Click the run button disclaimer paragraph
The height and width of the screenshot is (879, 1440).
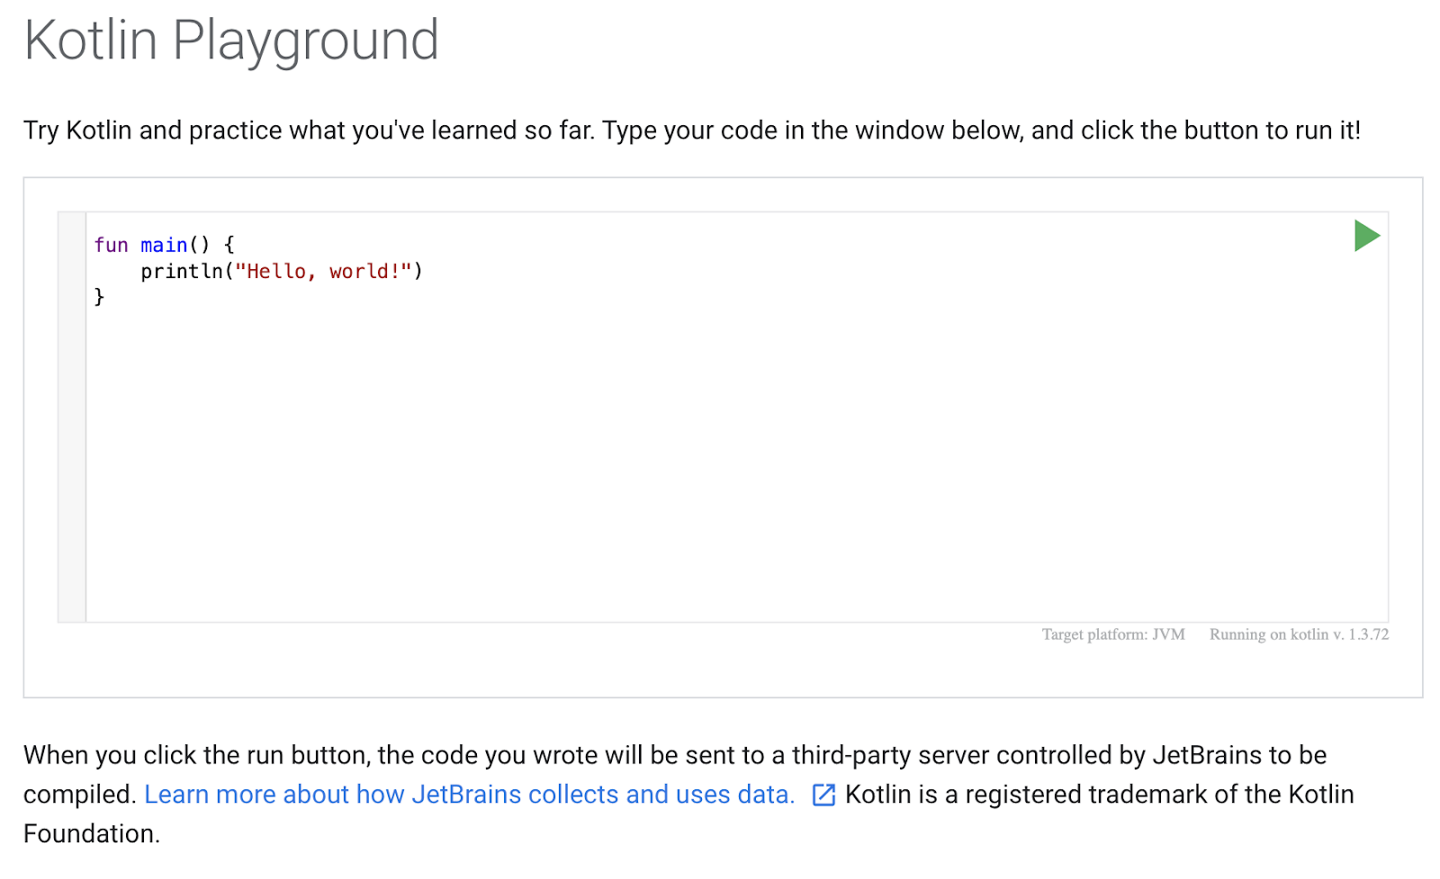click(688, 794)
